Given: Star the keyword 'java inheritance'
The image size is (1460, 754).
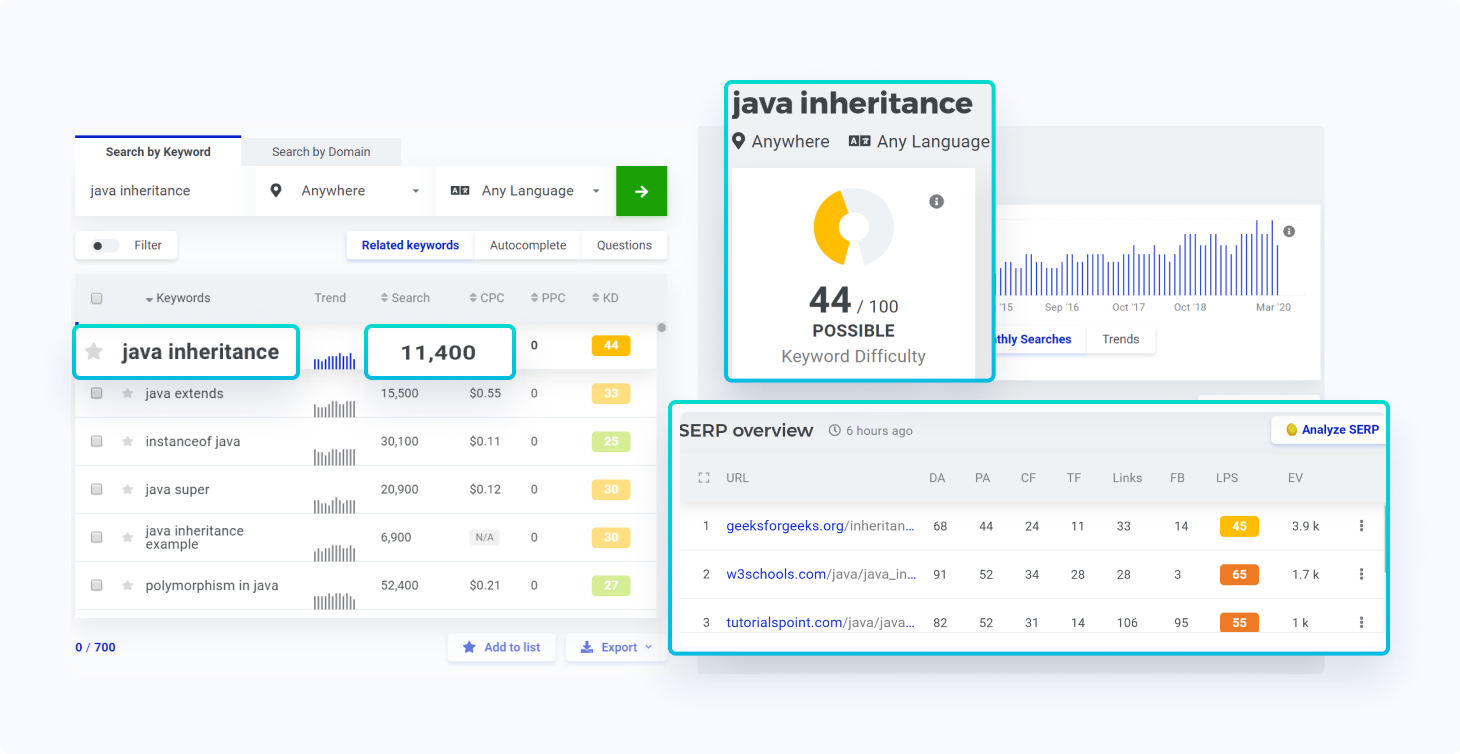Looking at the screenshot, I should [95, 352].
